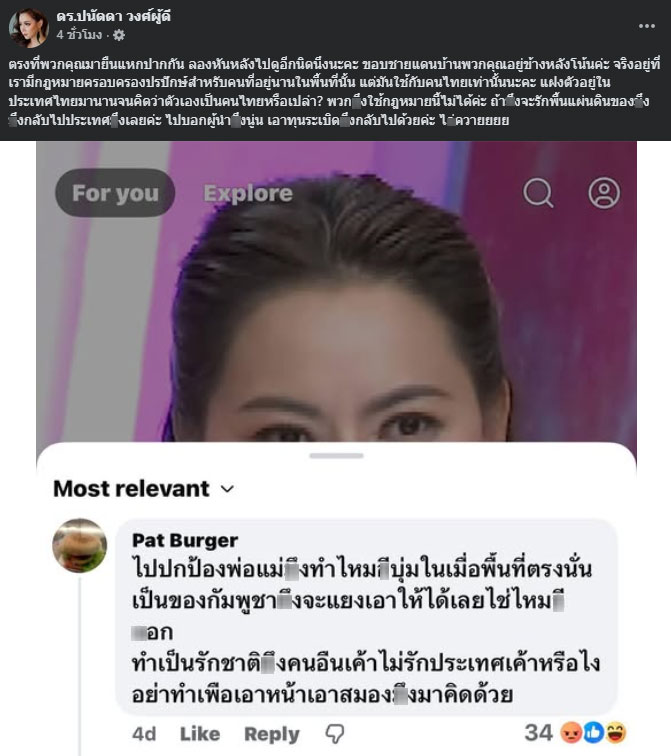671x756 pixels.
Task: Reply to Pat Burger's comment
Action: 272,734
